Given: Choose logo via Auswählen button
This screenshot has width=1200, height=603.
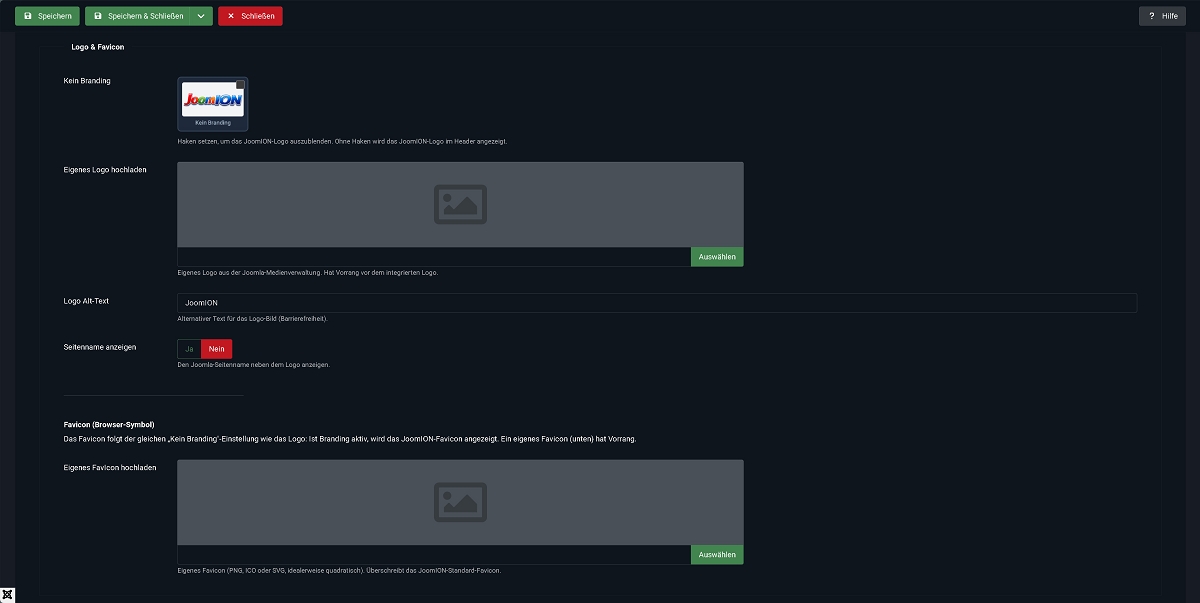Looking at the screenshot, I should tap(717, 257).
